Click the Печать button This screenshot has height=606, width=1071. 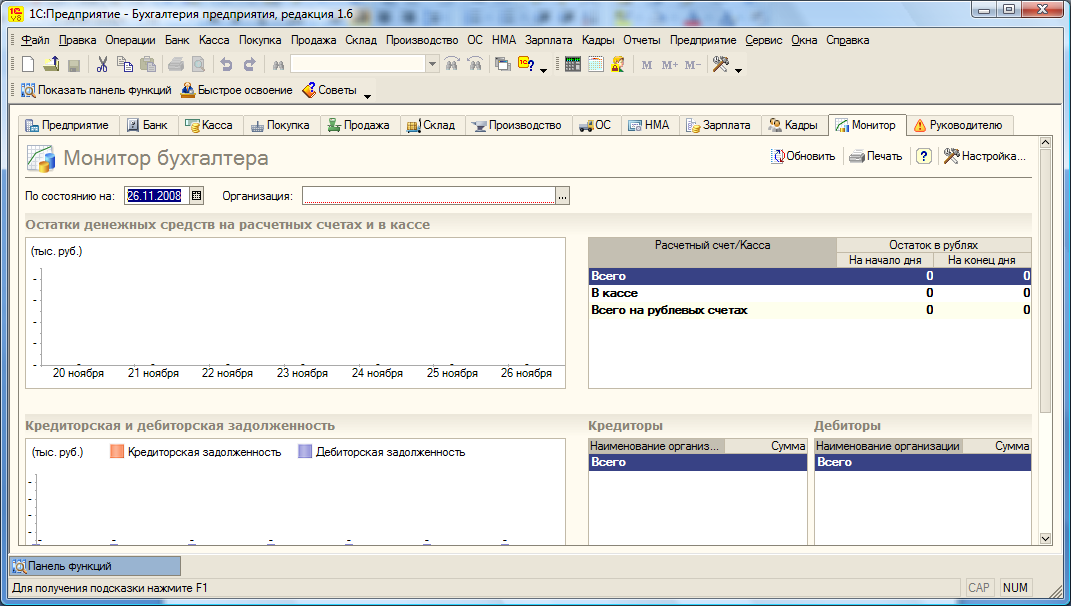[876, 156]
